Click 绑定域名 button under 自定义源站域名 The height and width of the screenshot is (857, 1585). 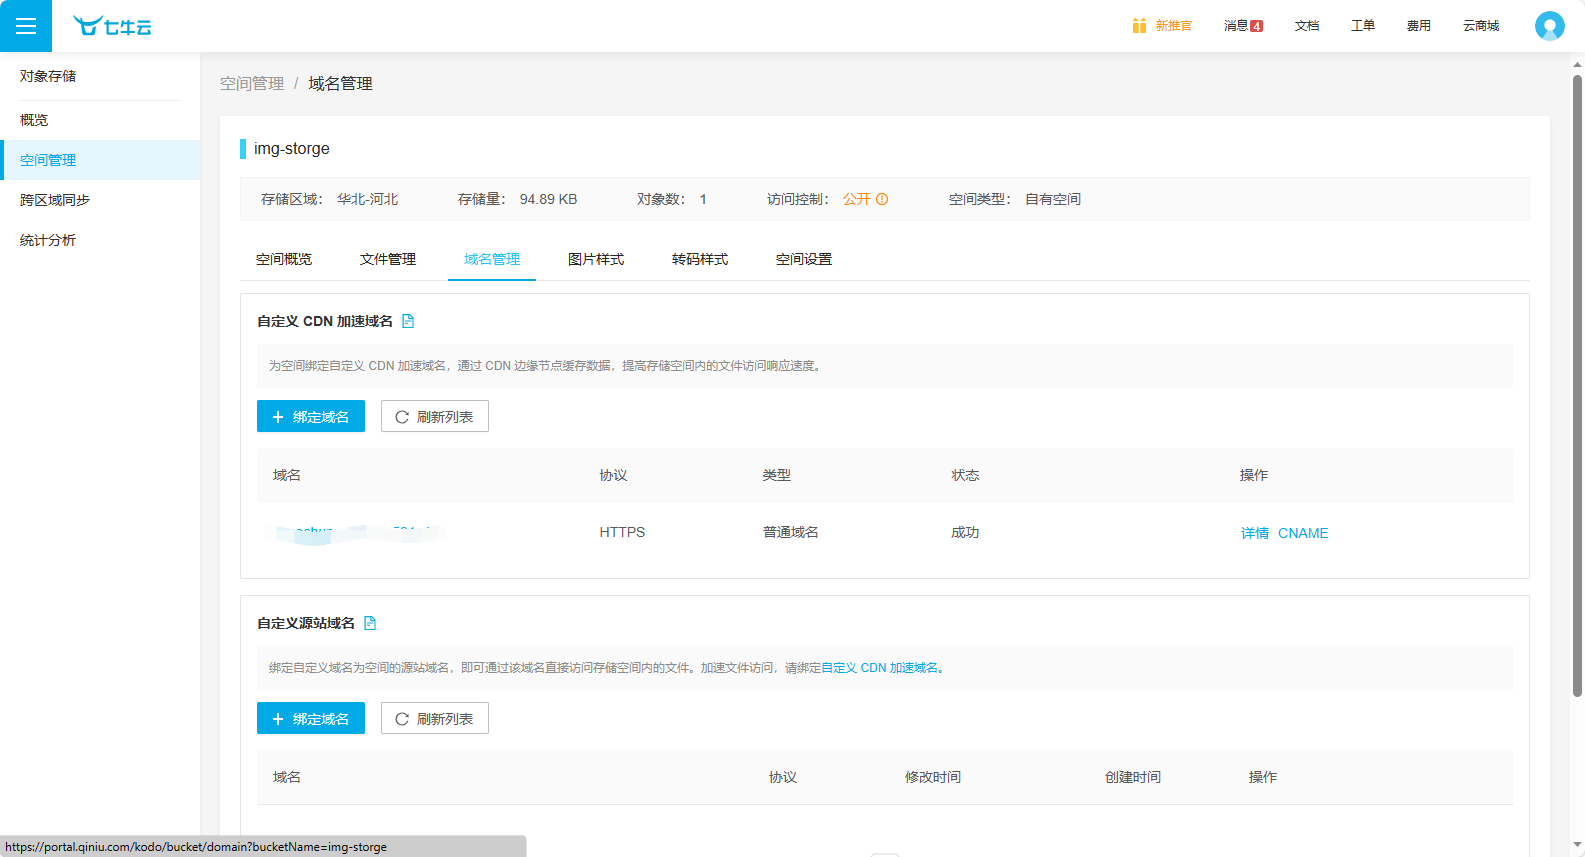[311, 718]
